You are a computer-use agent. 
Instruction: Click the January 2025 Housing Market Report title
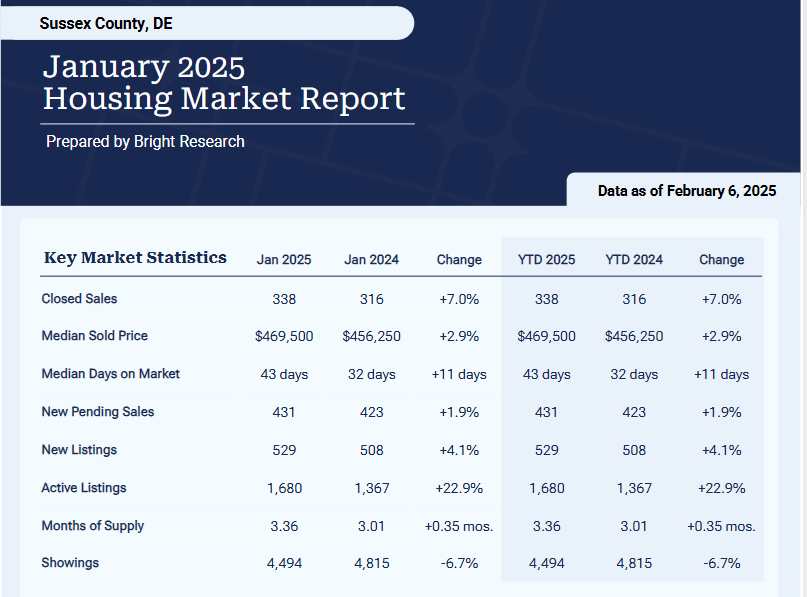click(x=224, y=83)
